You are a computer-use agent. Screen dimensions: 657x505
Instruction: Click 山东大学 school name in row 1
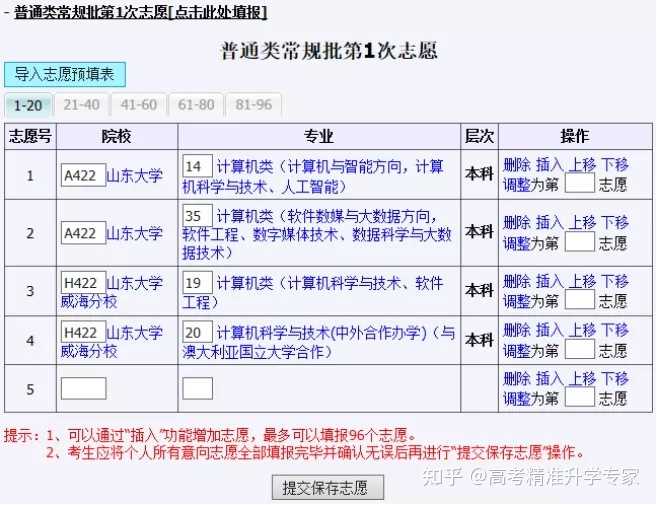[x=135, y=175]
